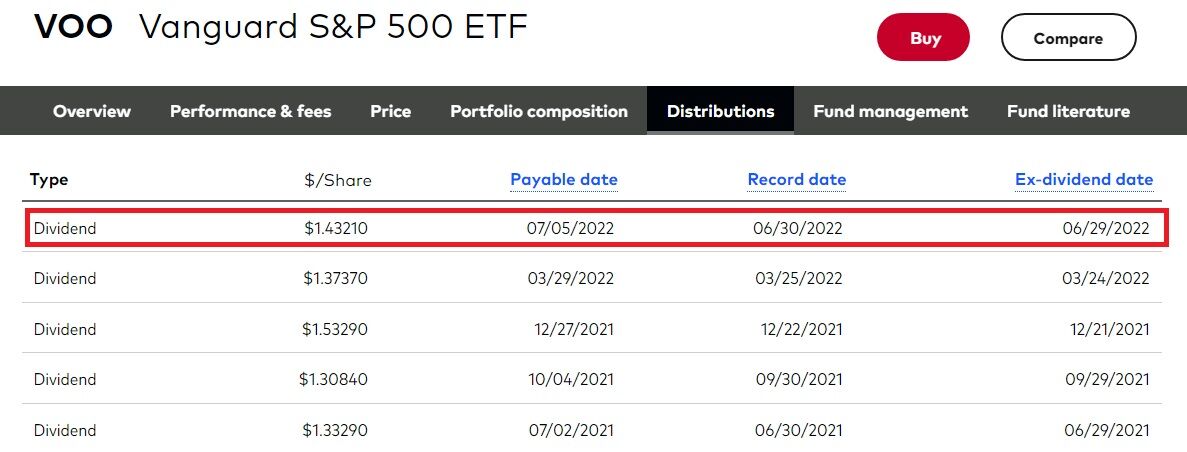The image size is (1187, 452).
Task: Open the Portfolio composition tab
Action: 539,111
